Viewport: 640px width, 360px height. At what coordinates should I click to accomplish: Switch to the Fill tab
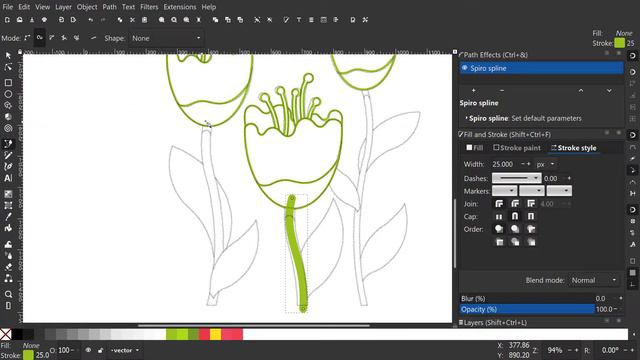click(475, 148)
